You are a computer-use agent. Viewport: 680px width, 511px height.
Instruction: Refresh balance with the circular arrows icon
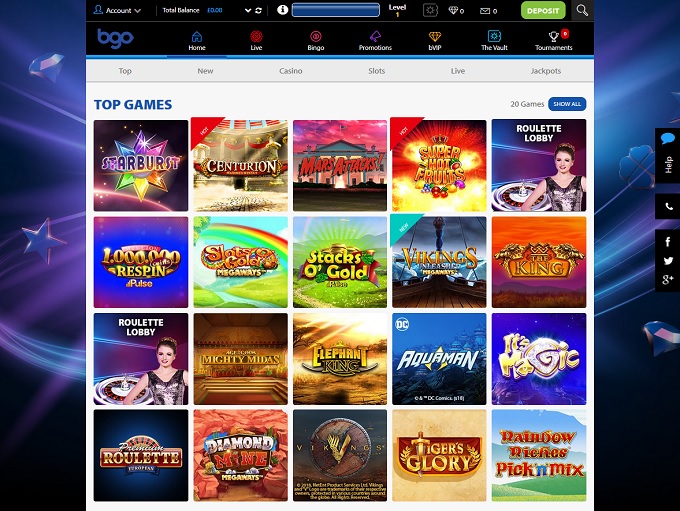[258, 10]
